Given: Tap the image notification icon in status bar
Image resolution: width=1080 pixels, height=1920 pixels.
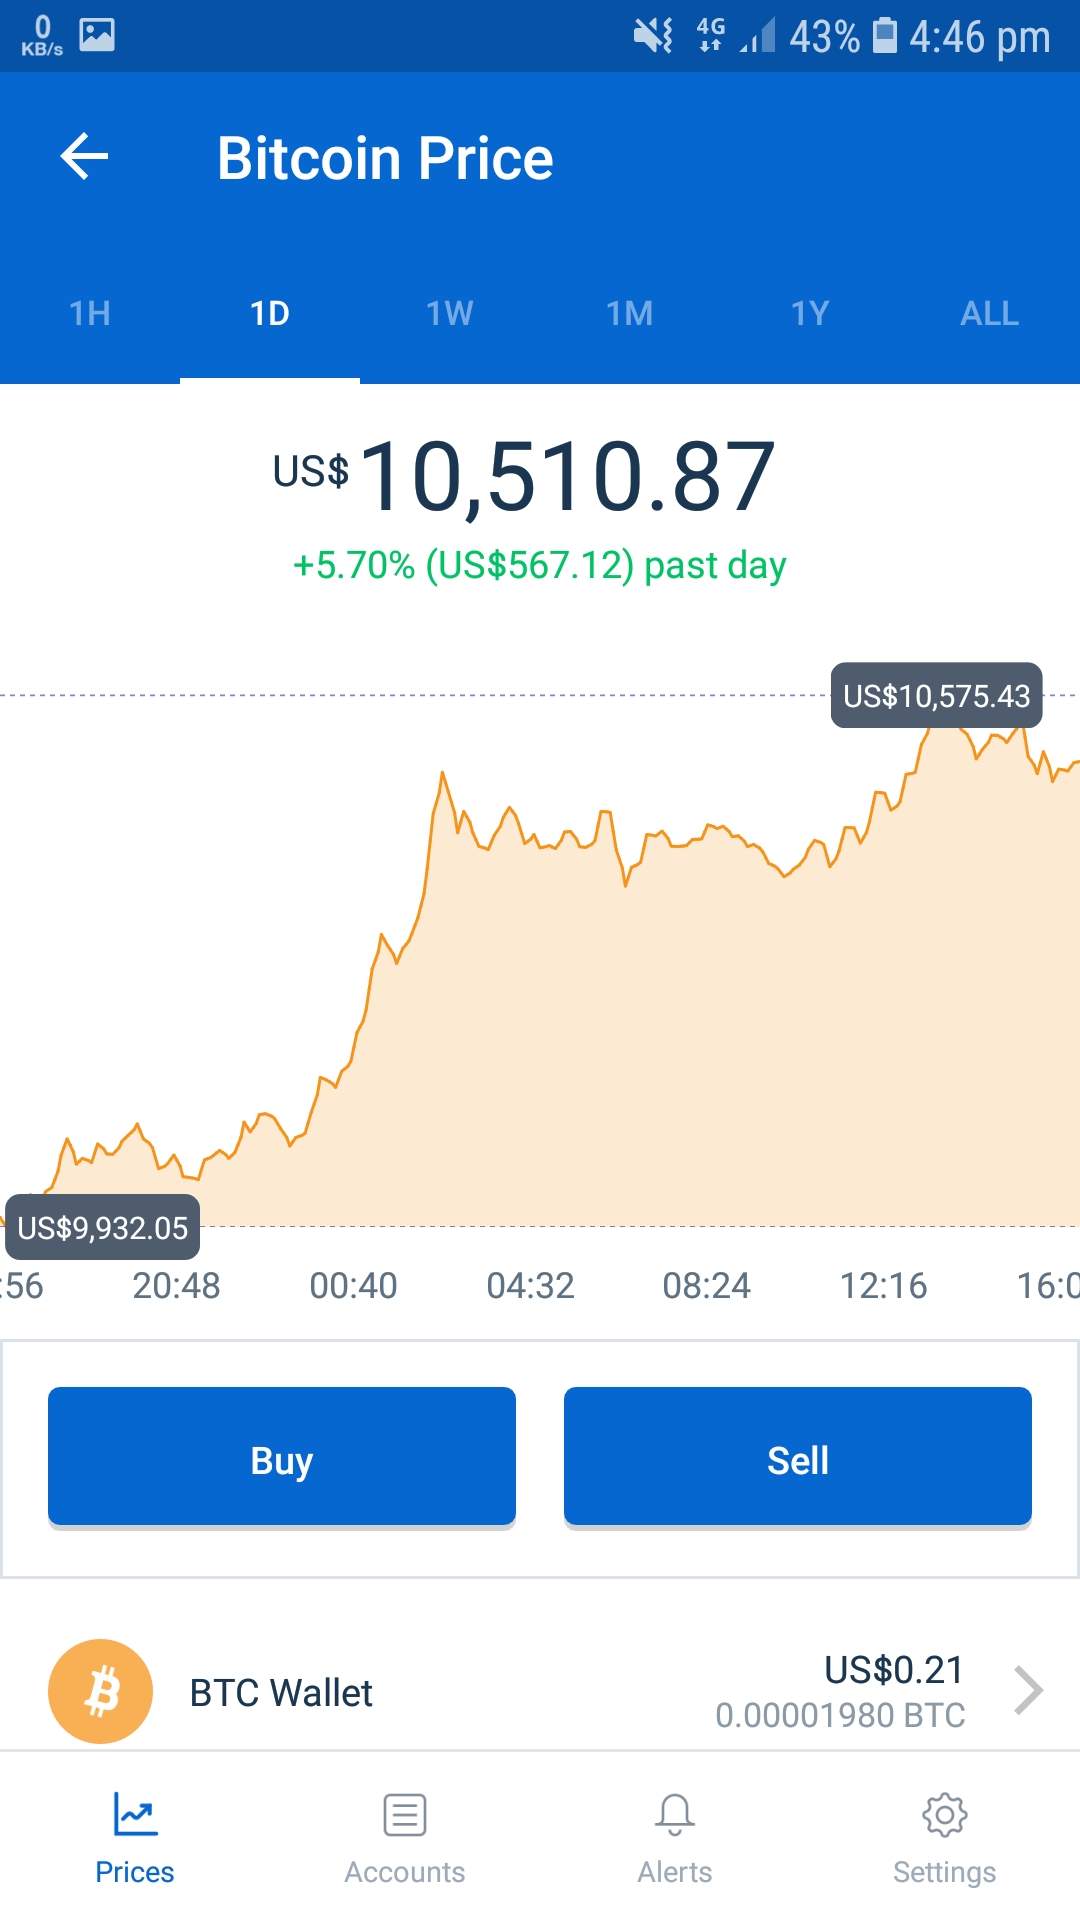Looking at the screenshot, I should pos(97,35).
